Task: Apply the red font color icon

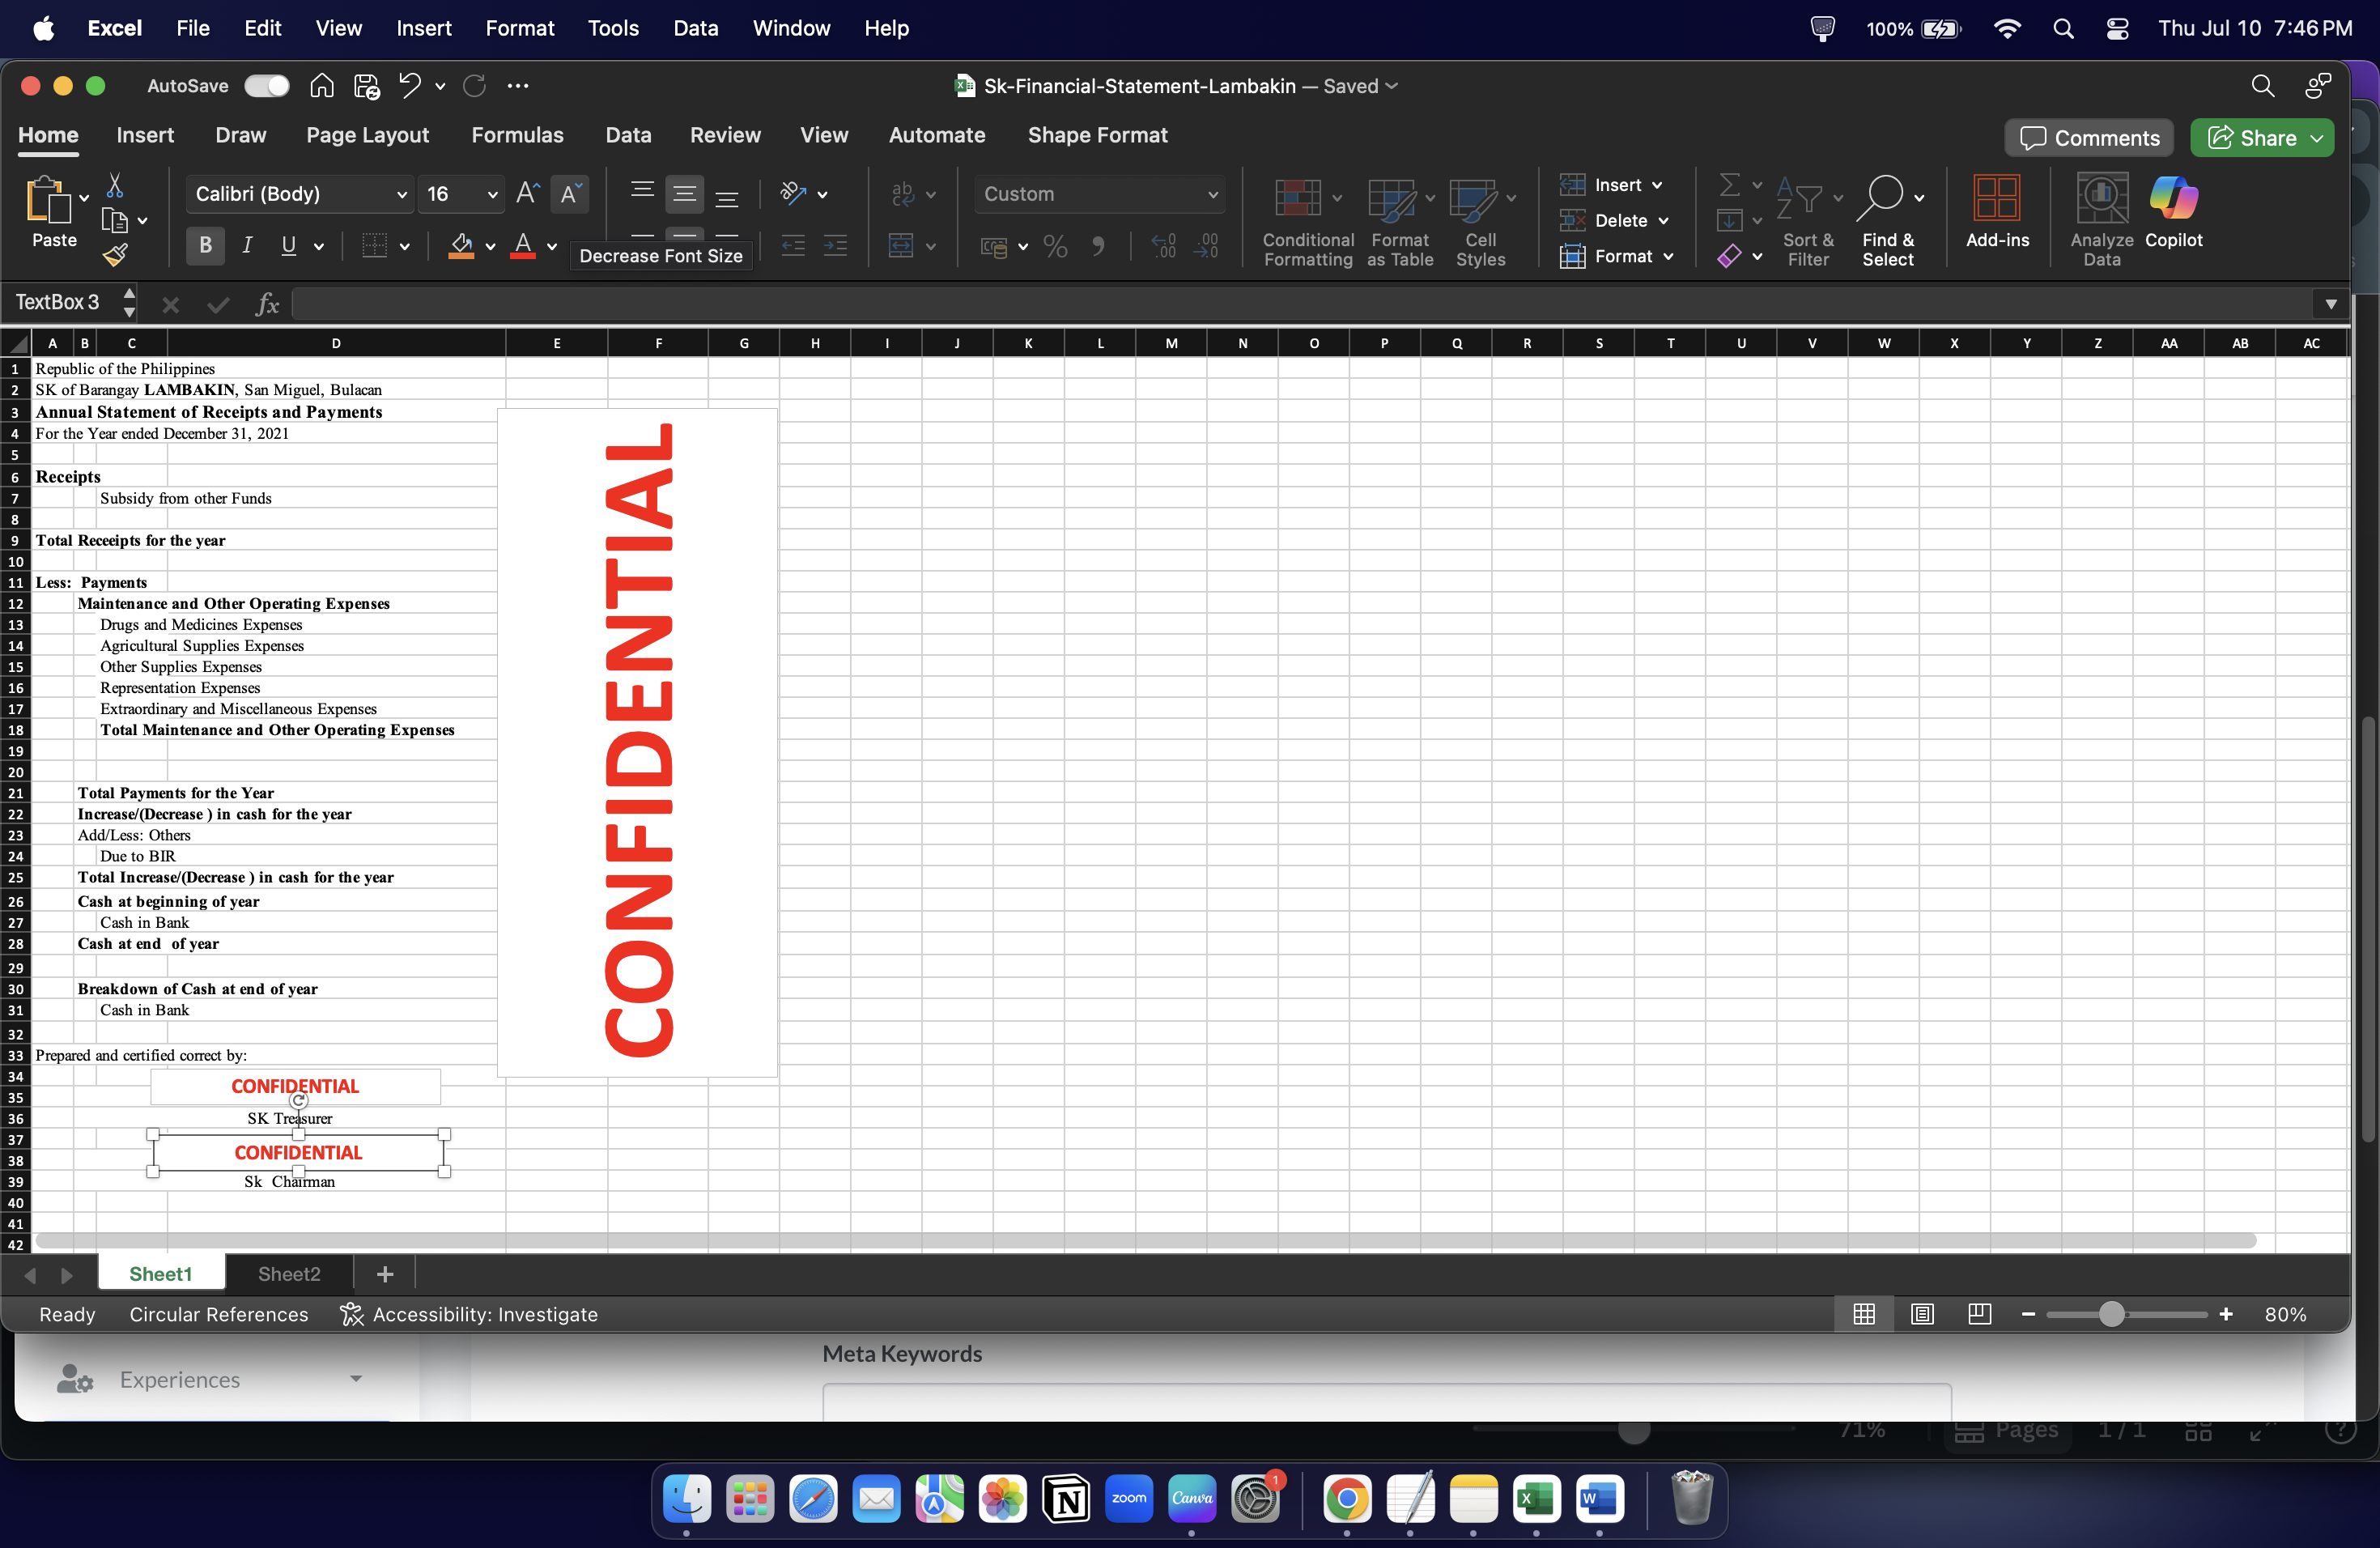Action: (522, 245)
